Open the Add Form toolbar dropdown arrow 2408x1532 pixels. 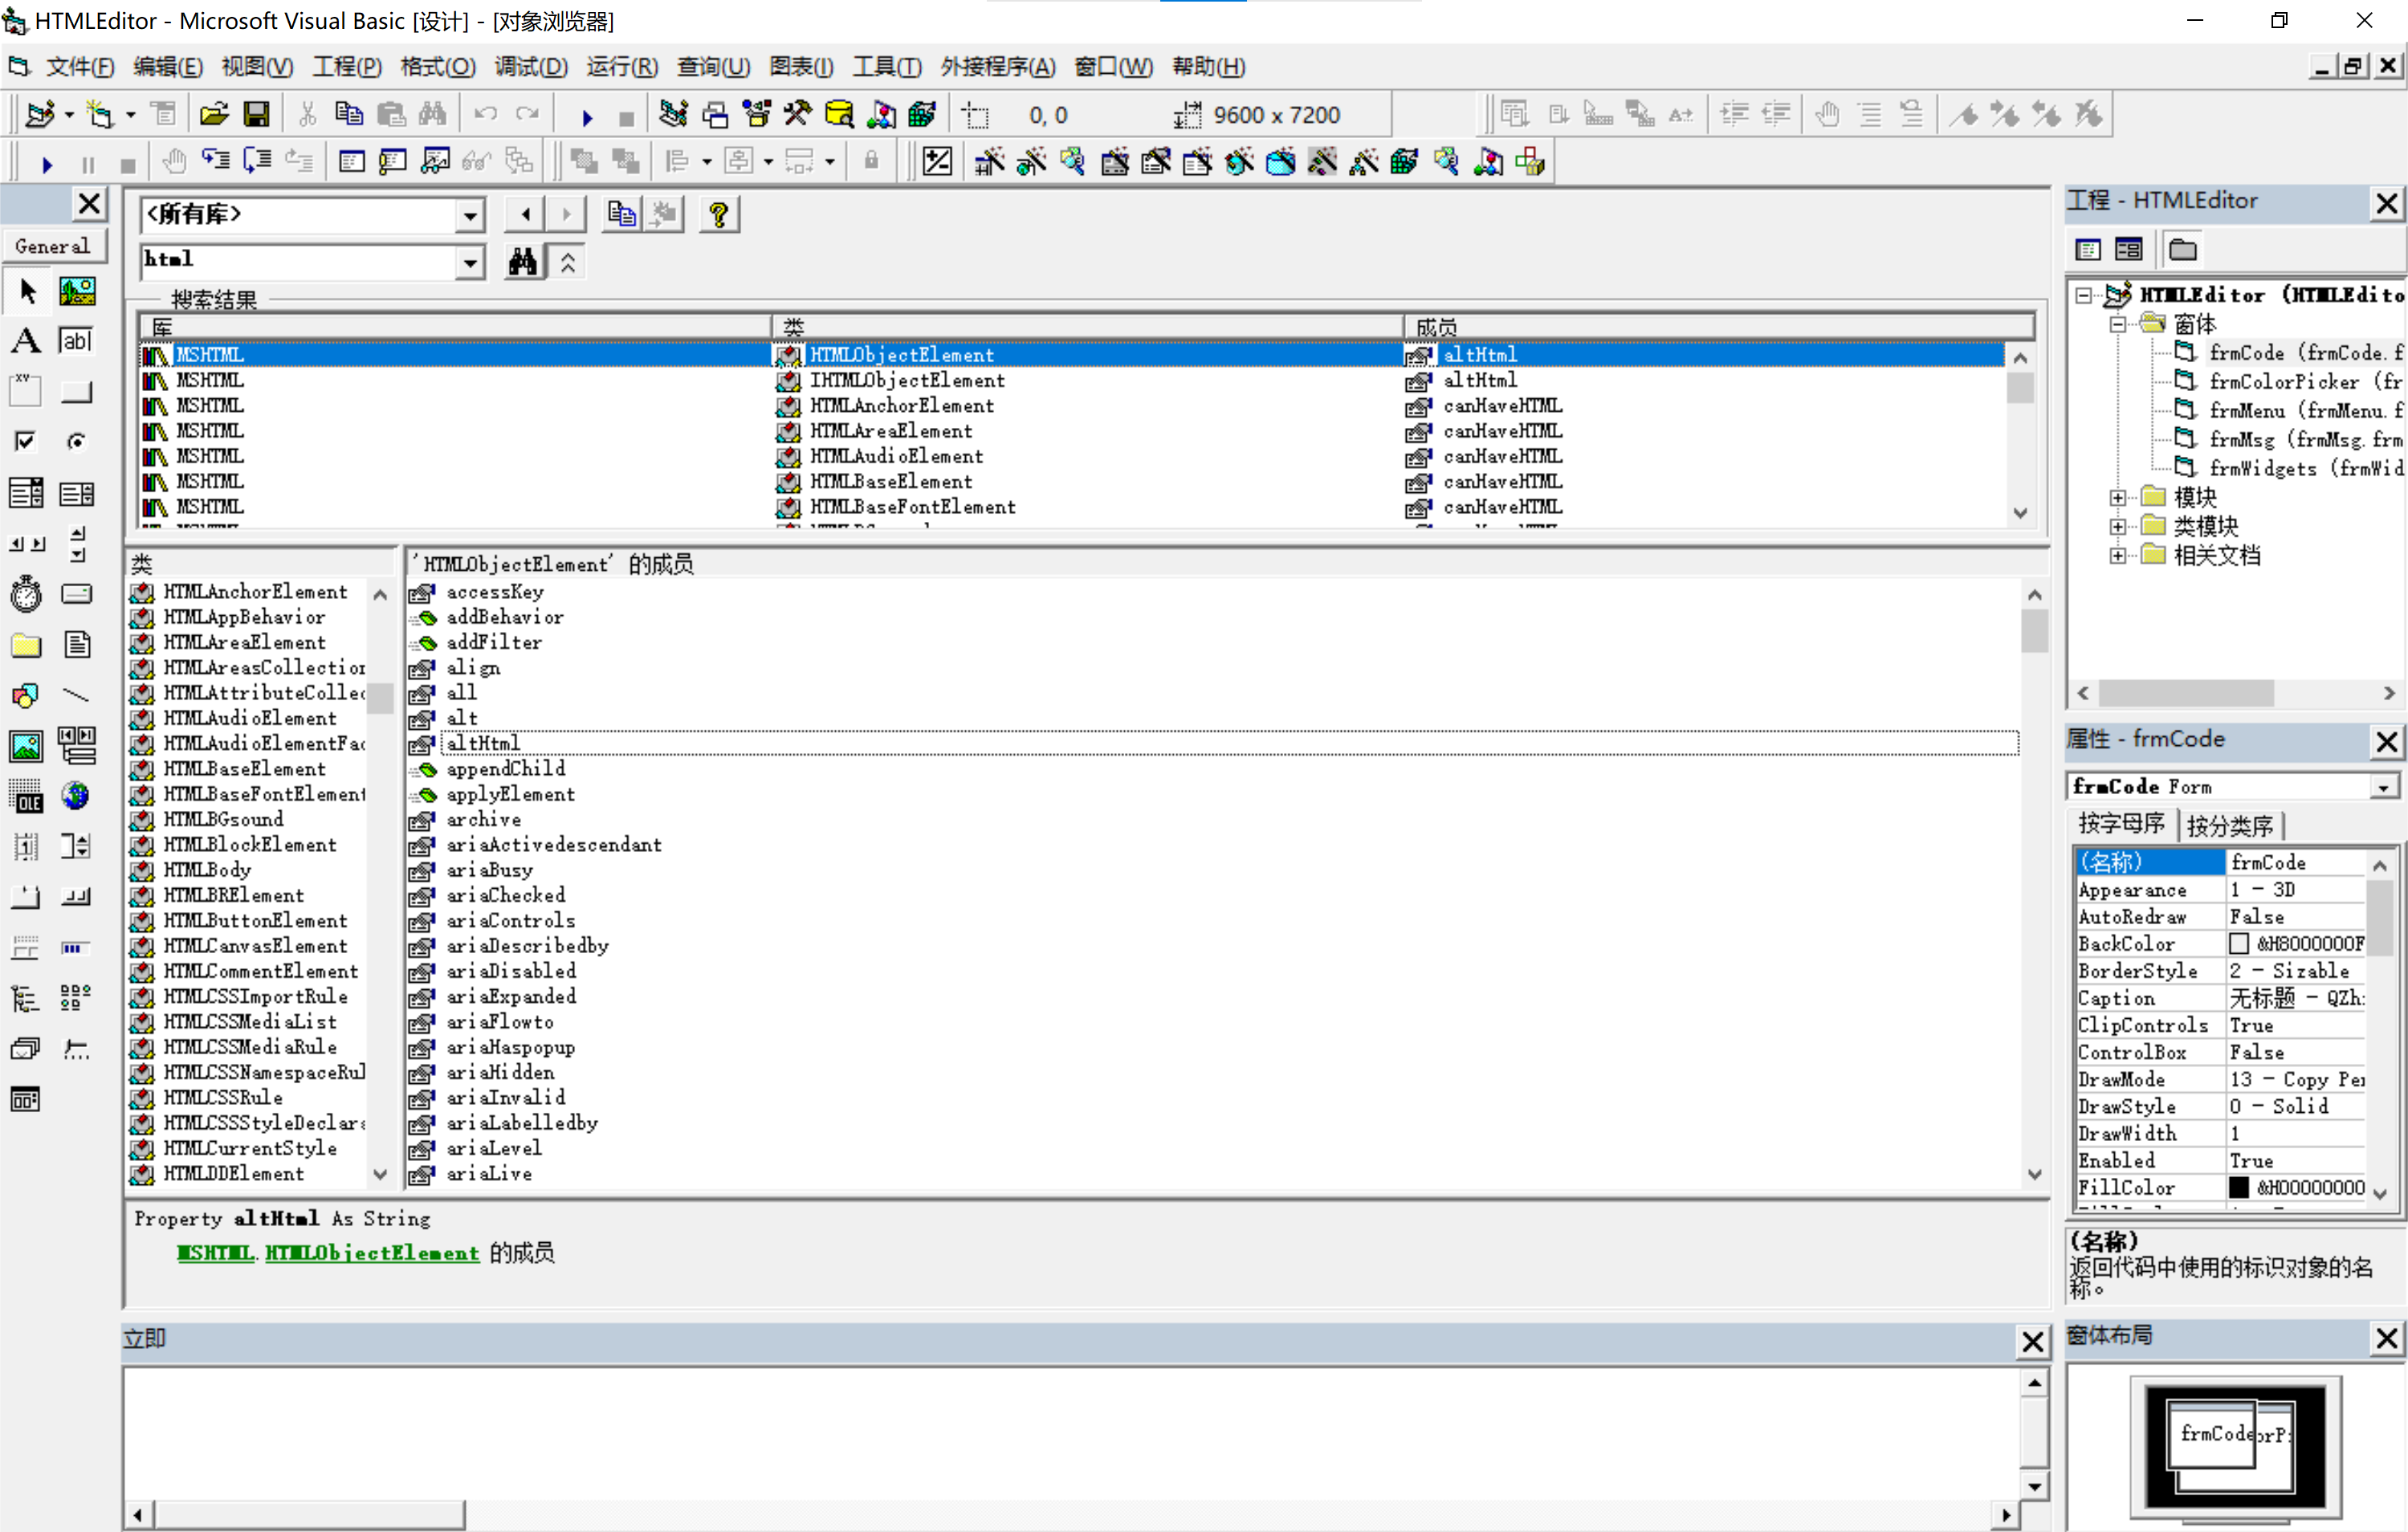point(131,116)
